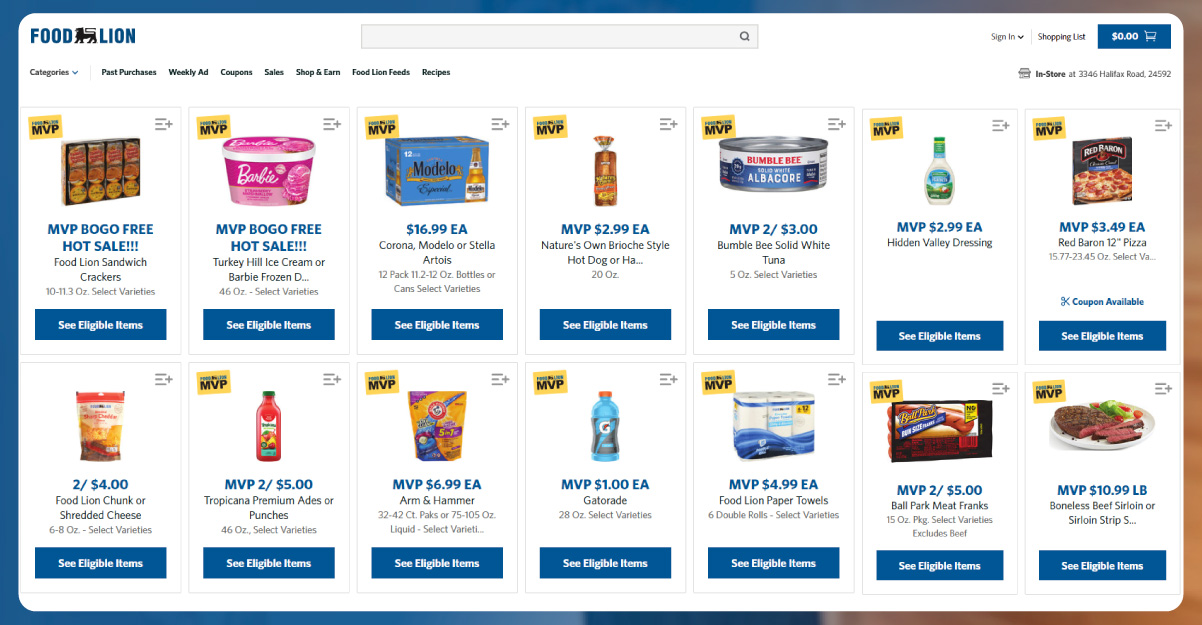Viewport: 1202px width, 625px height.
Task: Open the Weekly Ad menu item
Action: (x=188, y=72)
